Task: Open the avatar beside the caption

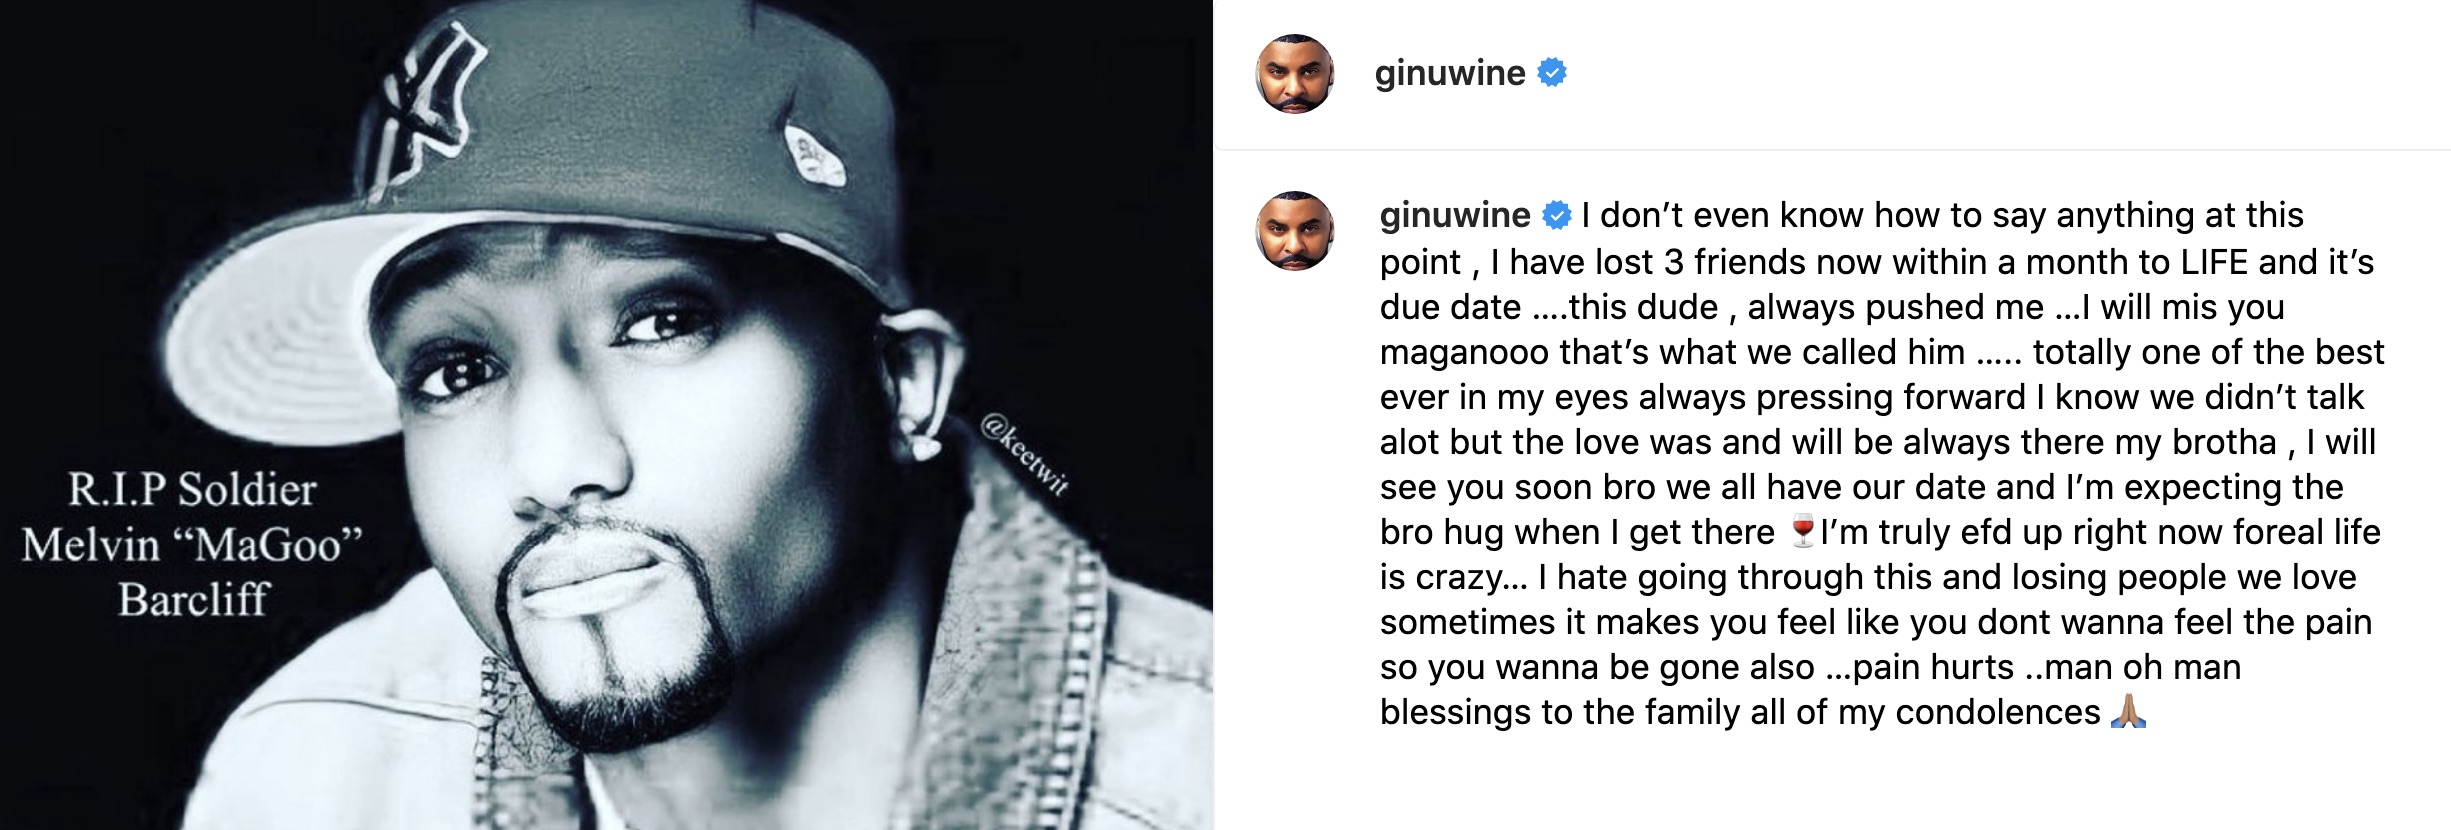Action: pos(1294,231)
